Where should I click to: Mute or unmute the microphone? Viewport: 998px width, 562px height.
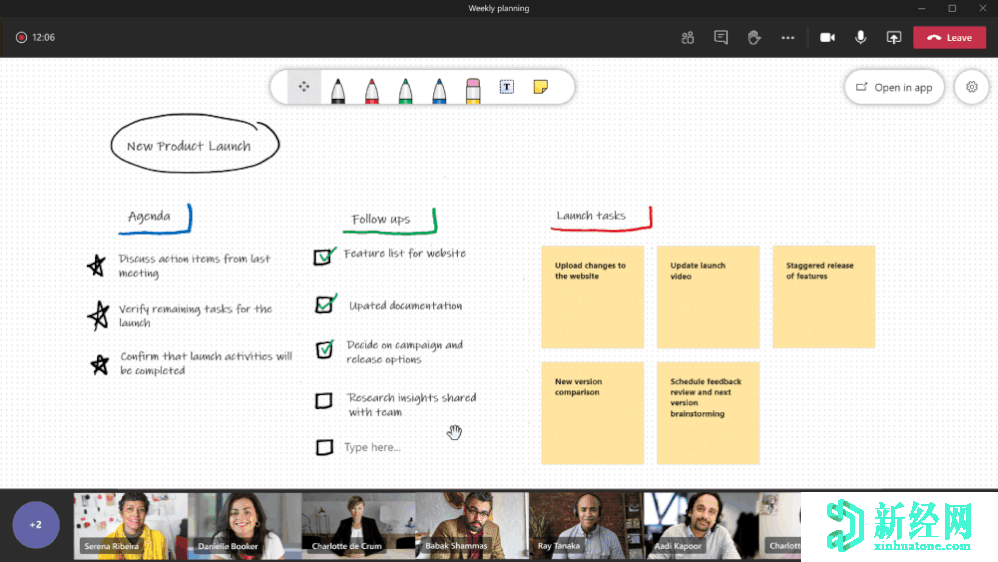(861, 38)
